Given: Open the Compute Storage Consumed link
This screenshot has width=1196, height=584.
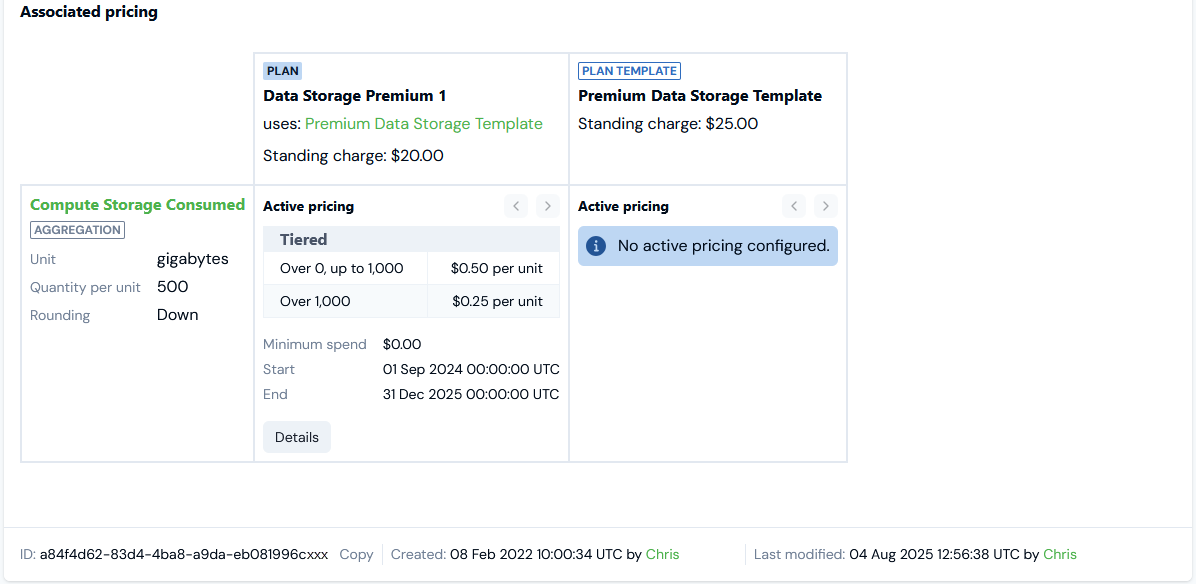Looking at the screenshot, I should pyautogui.click(x=137, y=204).
